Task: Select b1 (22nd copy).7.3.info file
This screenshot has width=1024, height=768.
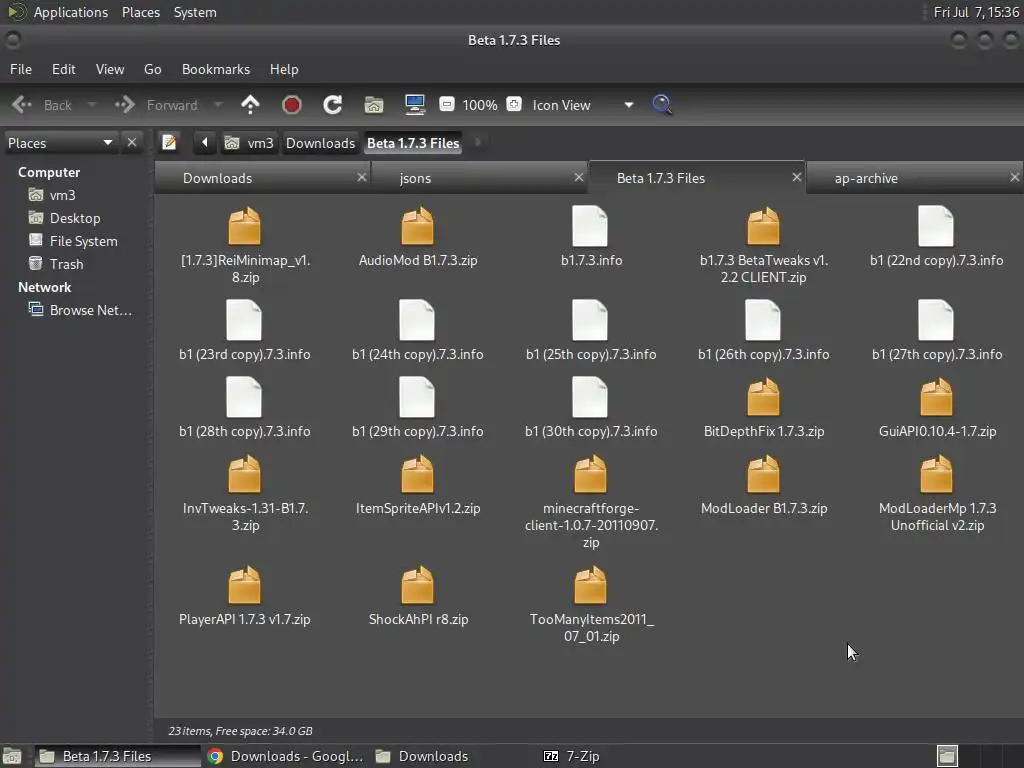Action: click(x=936, y=237)
